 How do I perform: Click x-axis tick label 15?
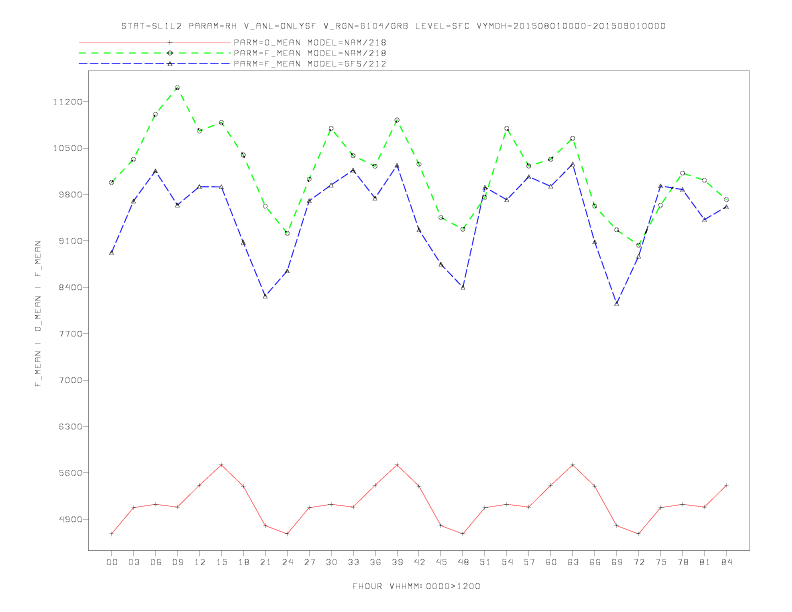point(221,562)
